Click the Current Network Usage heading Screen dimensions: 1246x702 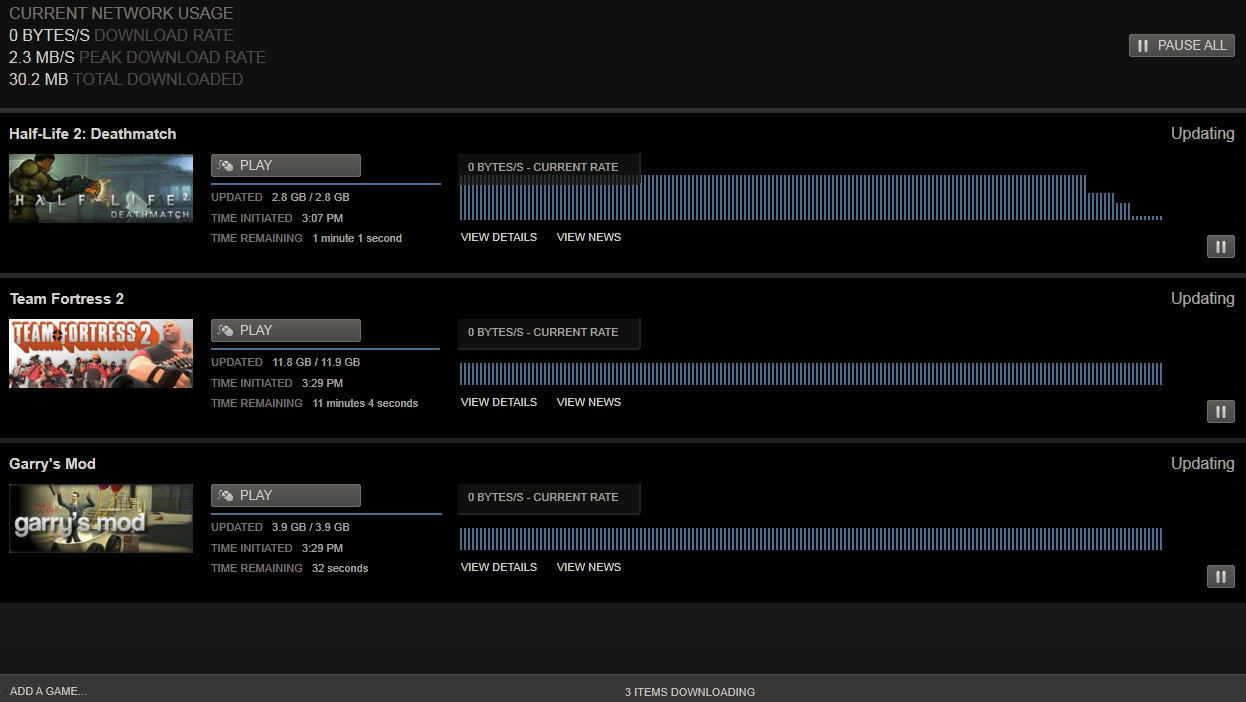tap(121, 14)
